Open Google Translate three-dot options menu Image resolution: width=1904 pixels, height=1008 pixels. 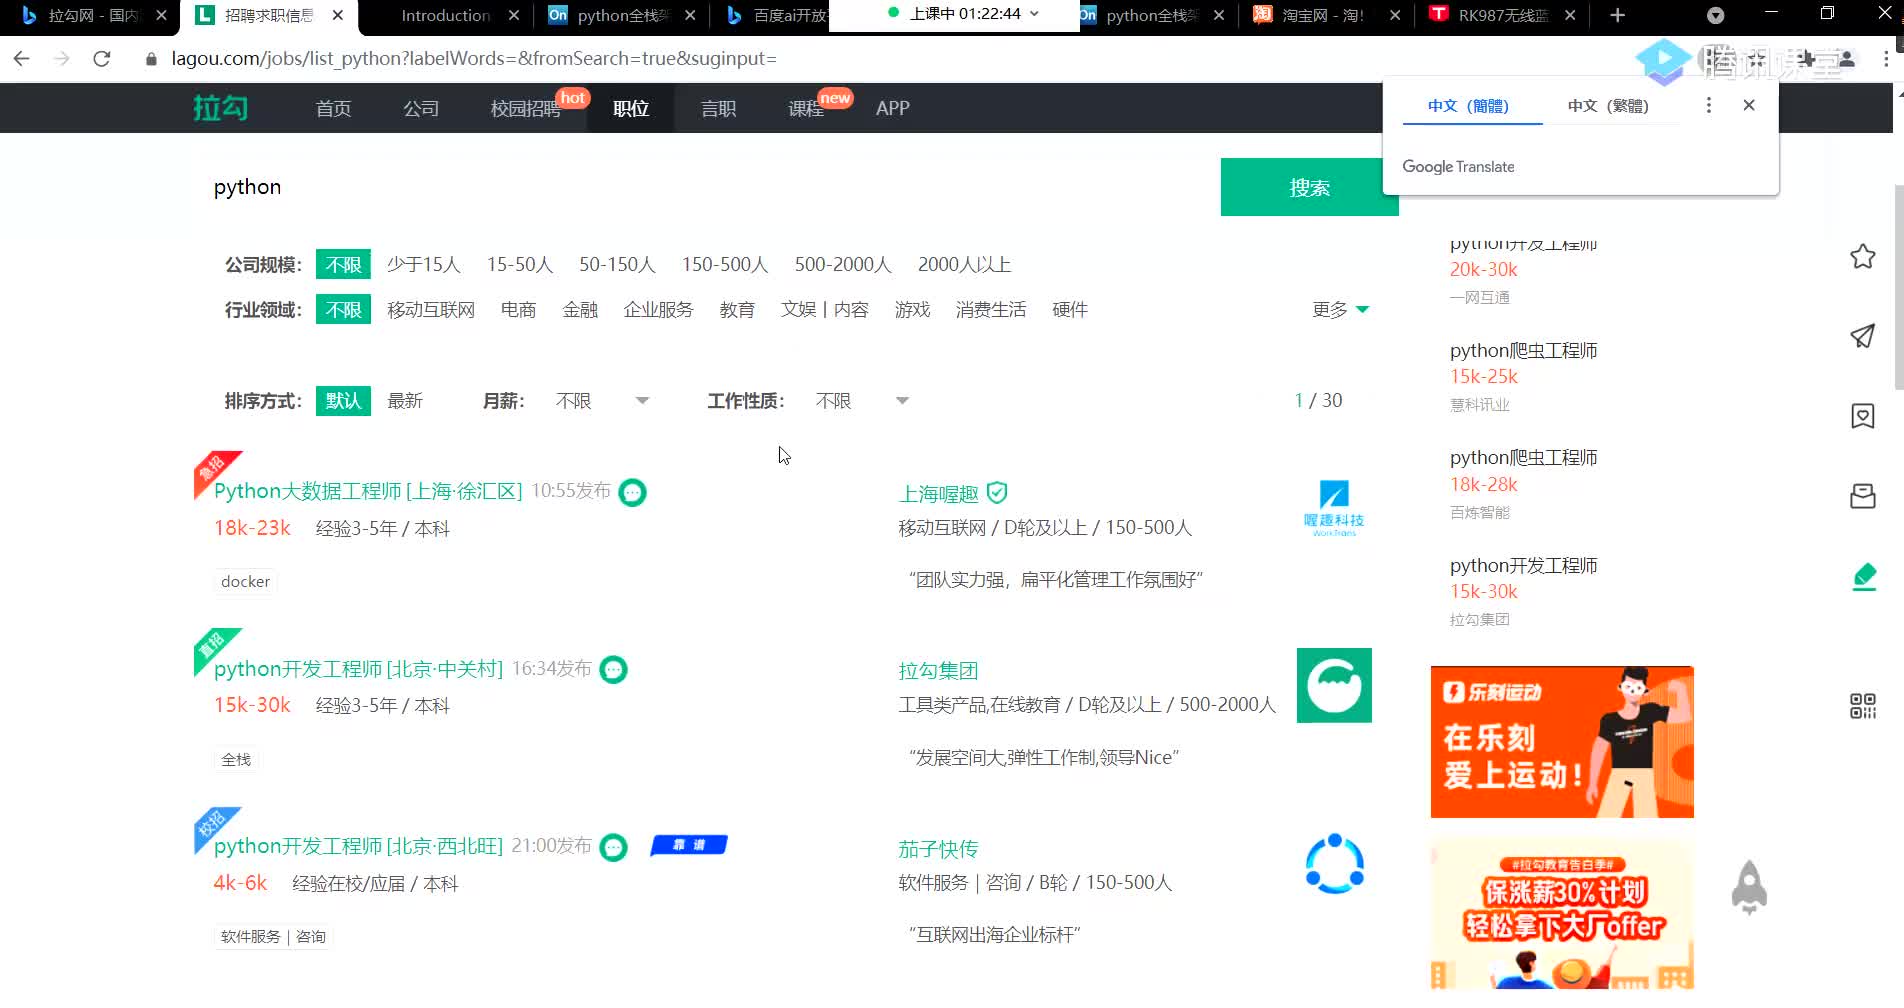click(x=1708, y=105)
